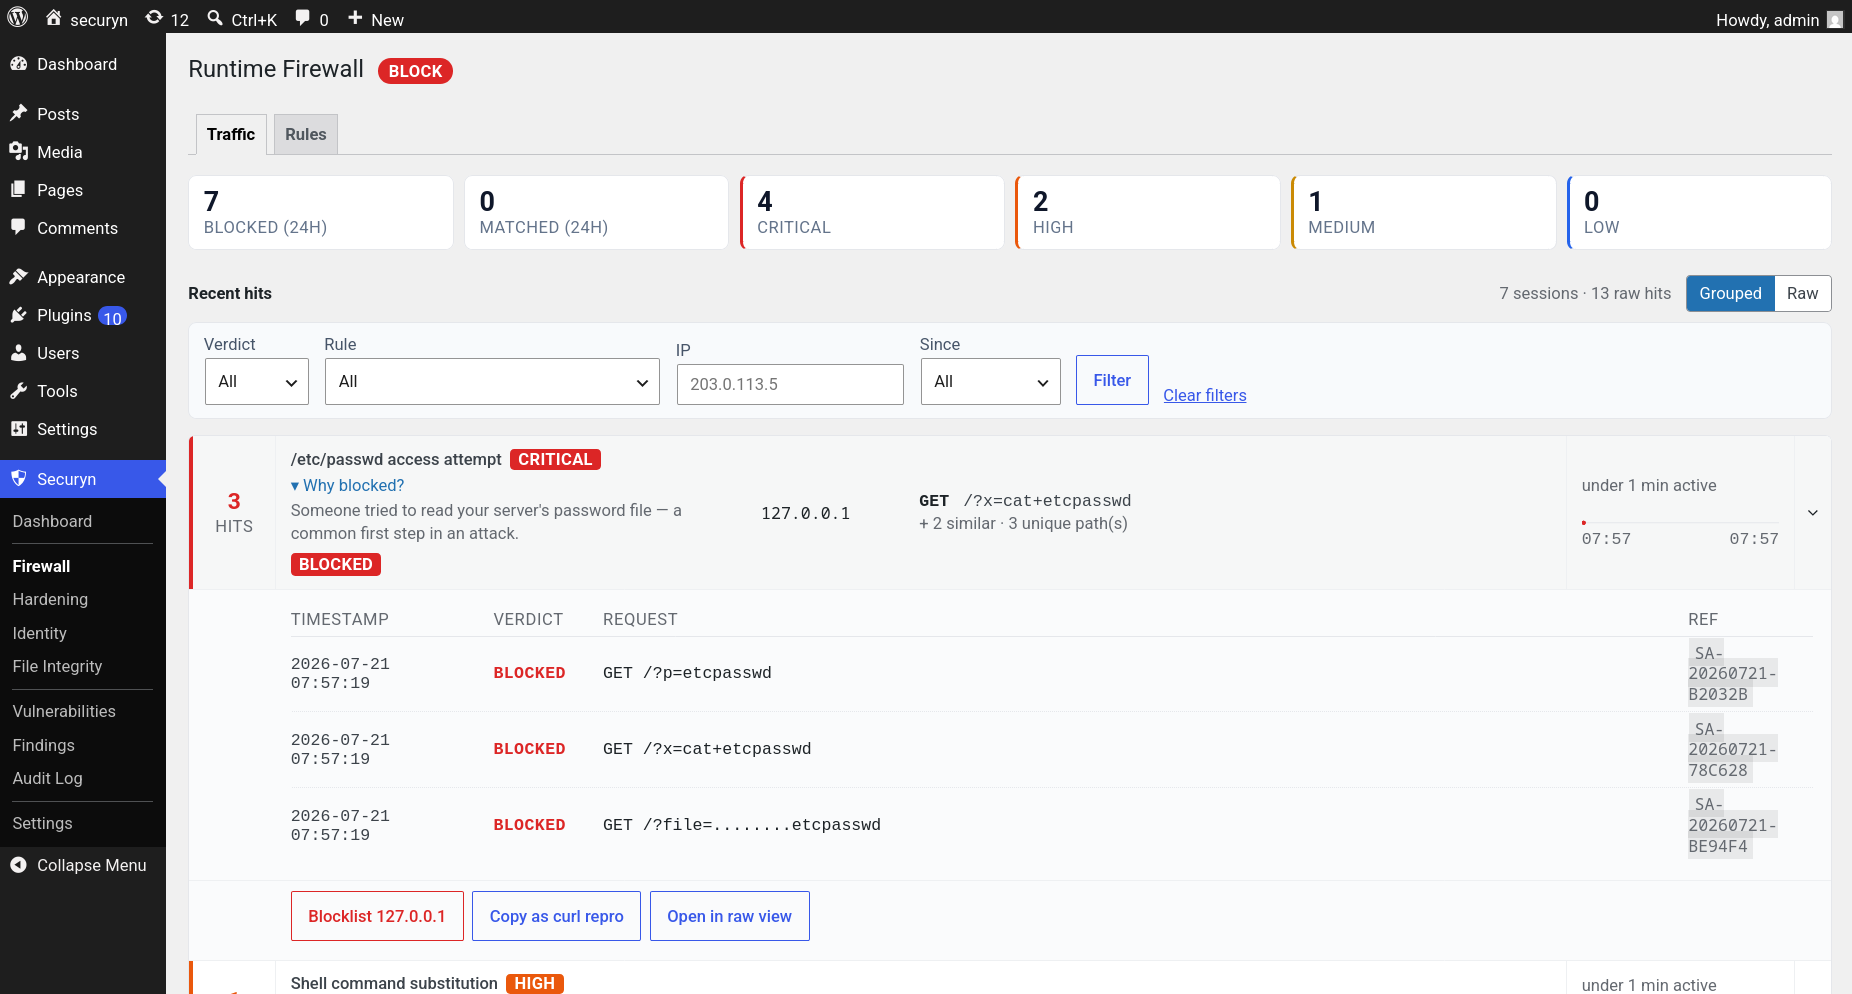Click Copy as curl repro button
The height and width of the screenshot is (994, 1852).
[556, 916]
